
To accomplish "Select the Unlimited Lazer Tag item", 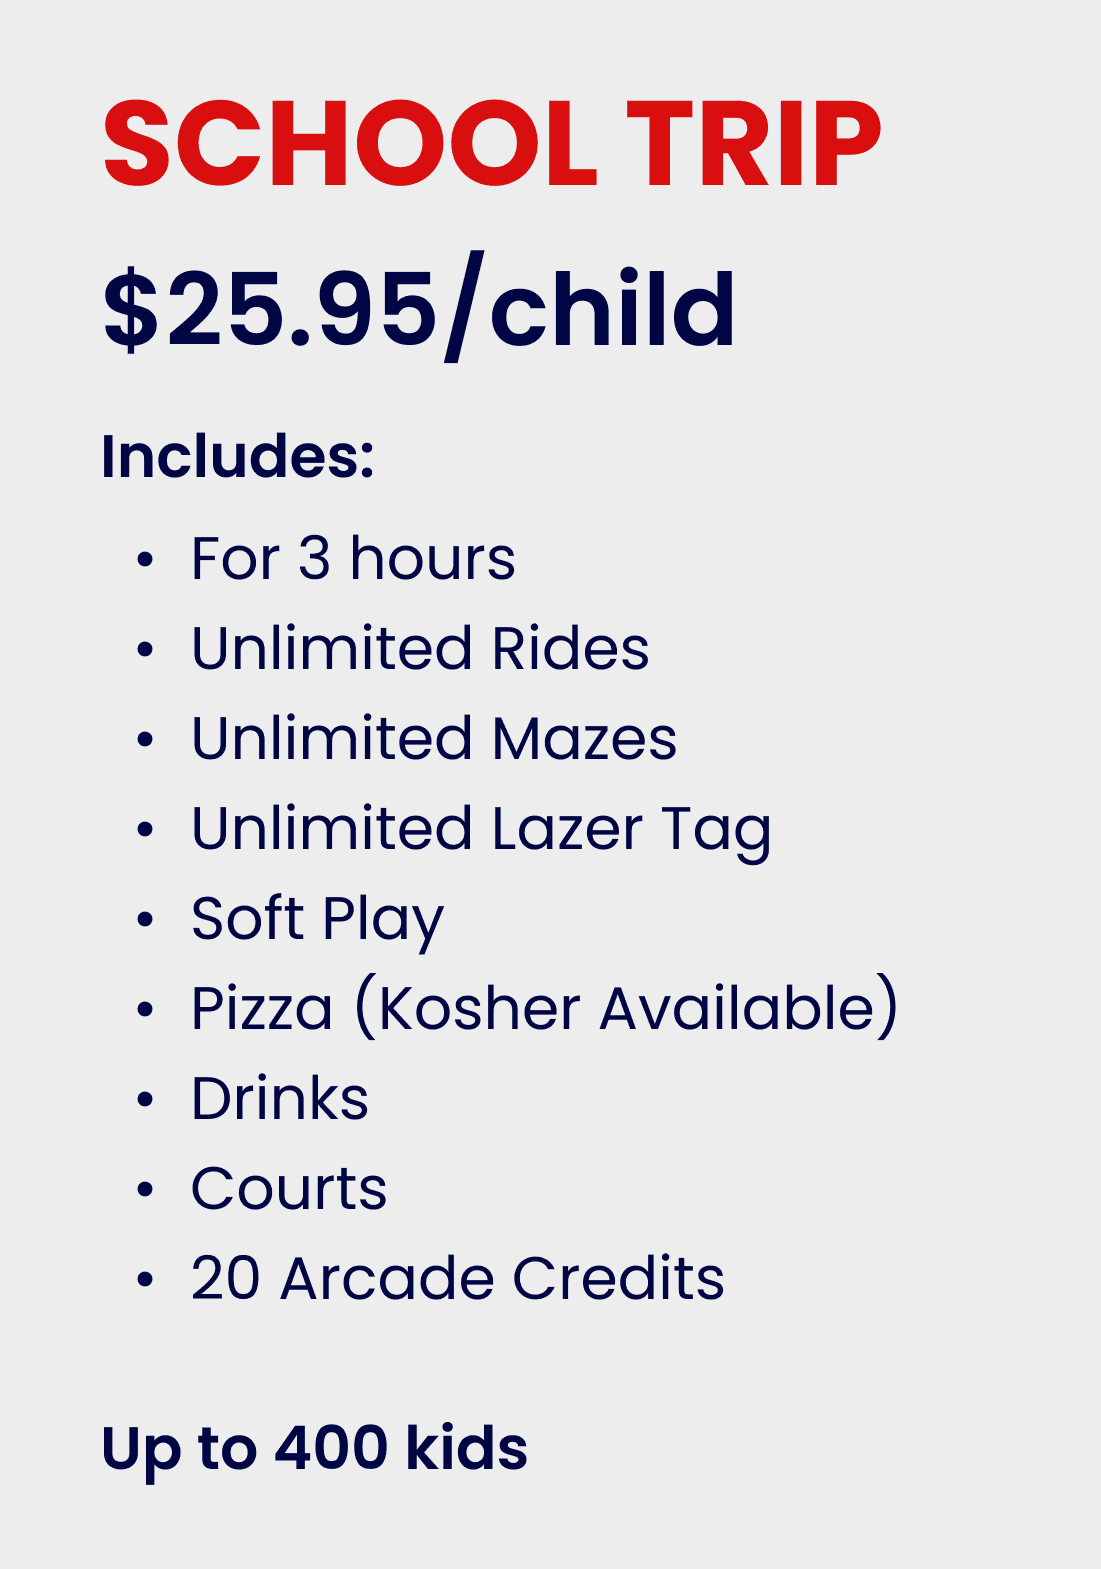I will 481,829.
